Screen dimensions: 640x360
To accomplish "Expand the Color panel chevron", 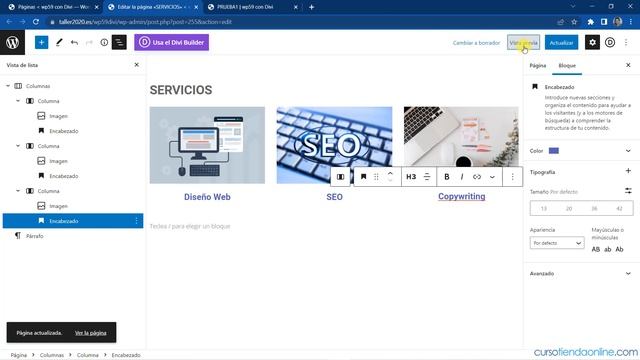I will coord(628,151).
